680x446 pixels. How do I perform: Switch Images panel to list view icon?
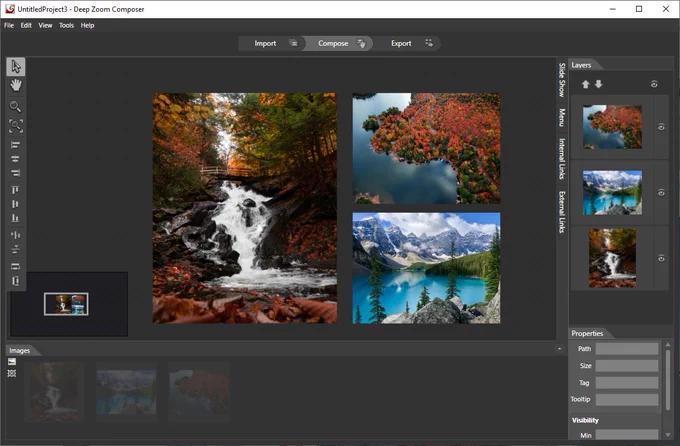pos(12,362)
